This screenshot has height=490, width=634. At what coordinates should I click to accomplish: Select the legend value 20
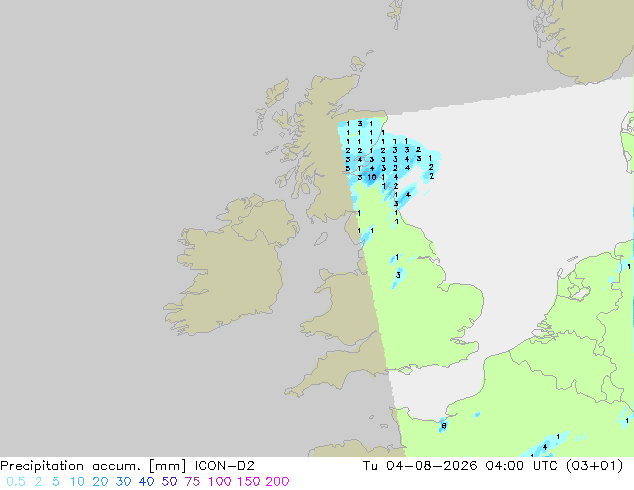pyautogui.click(x=100, y=482)
